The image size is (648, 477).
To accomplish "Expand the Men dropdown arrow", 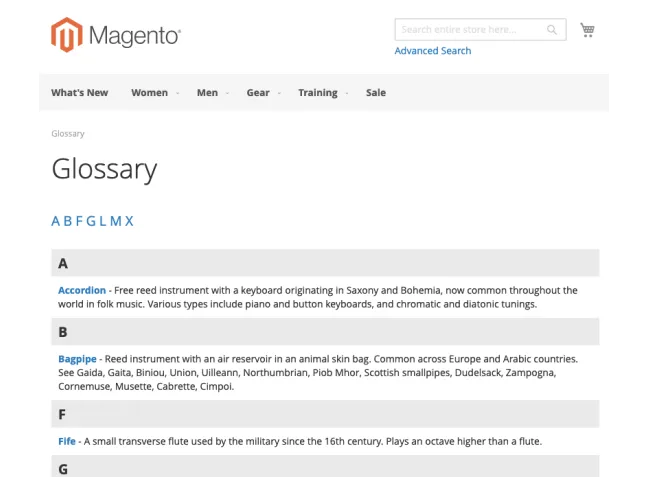I will tap(227, 93).
